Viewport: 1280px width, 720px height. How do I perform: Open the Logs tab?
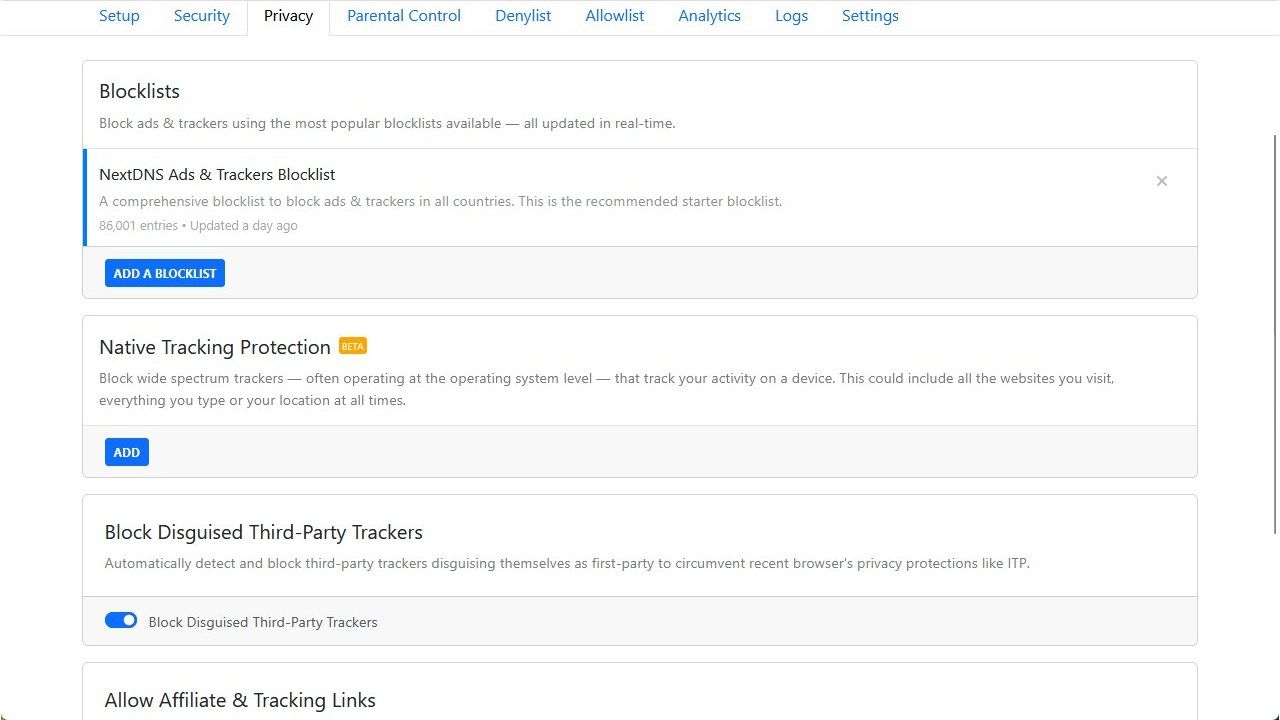coord(791,16)
